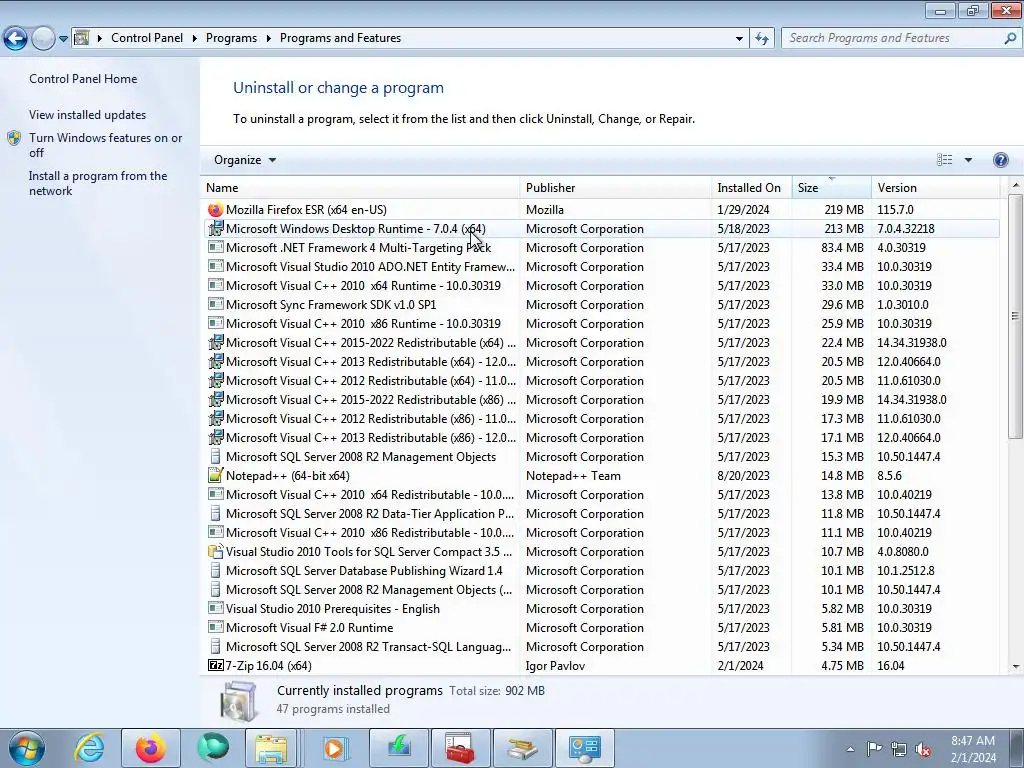1024x768 pixels.
Task: Sort by Installed On column header
Action: [752, 187]
